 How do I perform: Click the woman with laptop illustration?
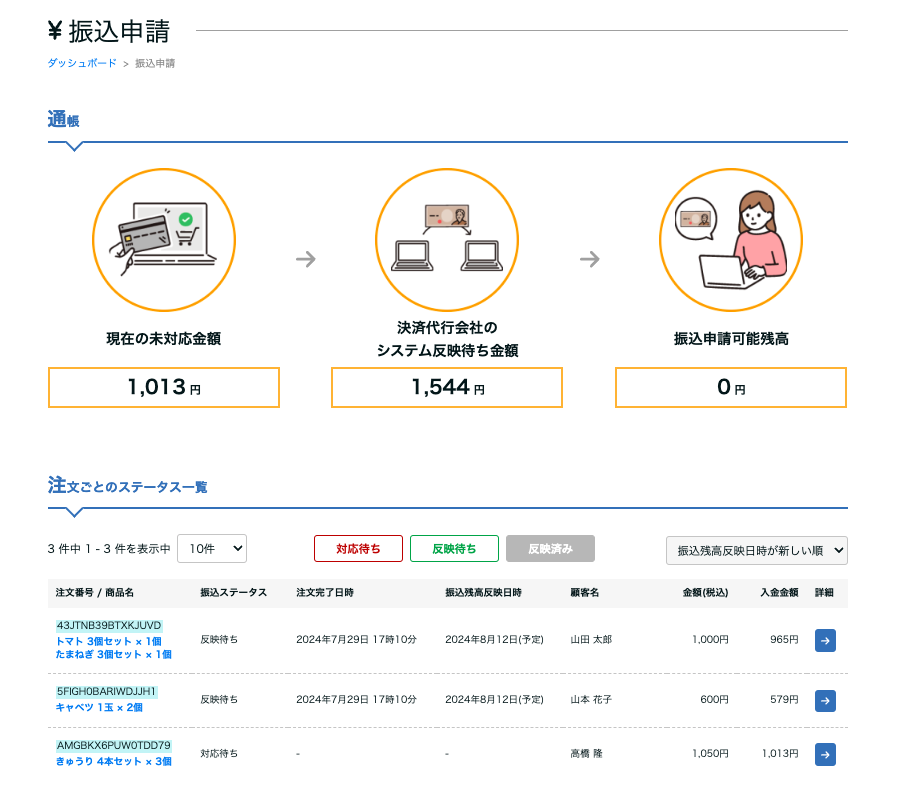730,240
